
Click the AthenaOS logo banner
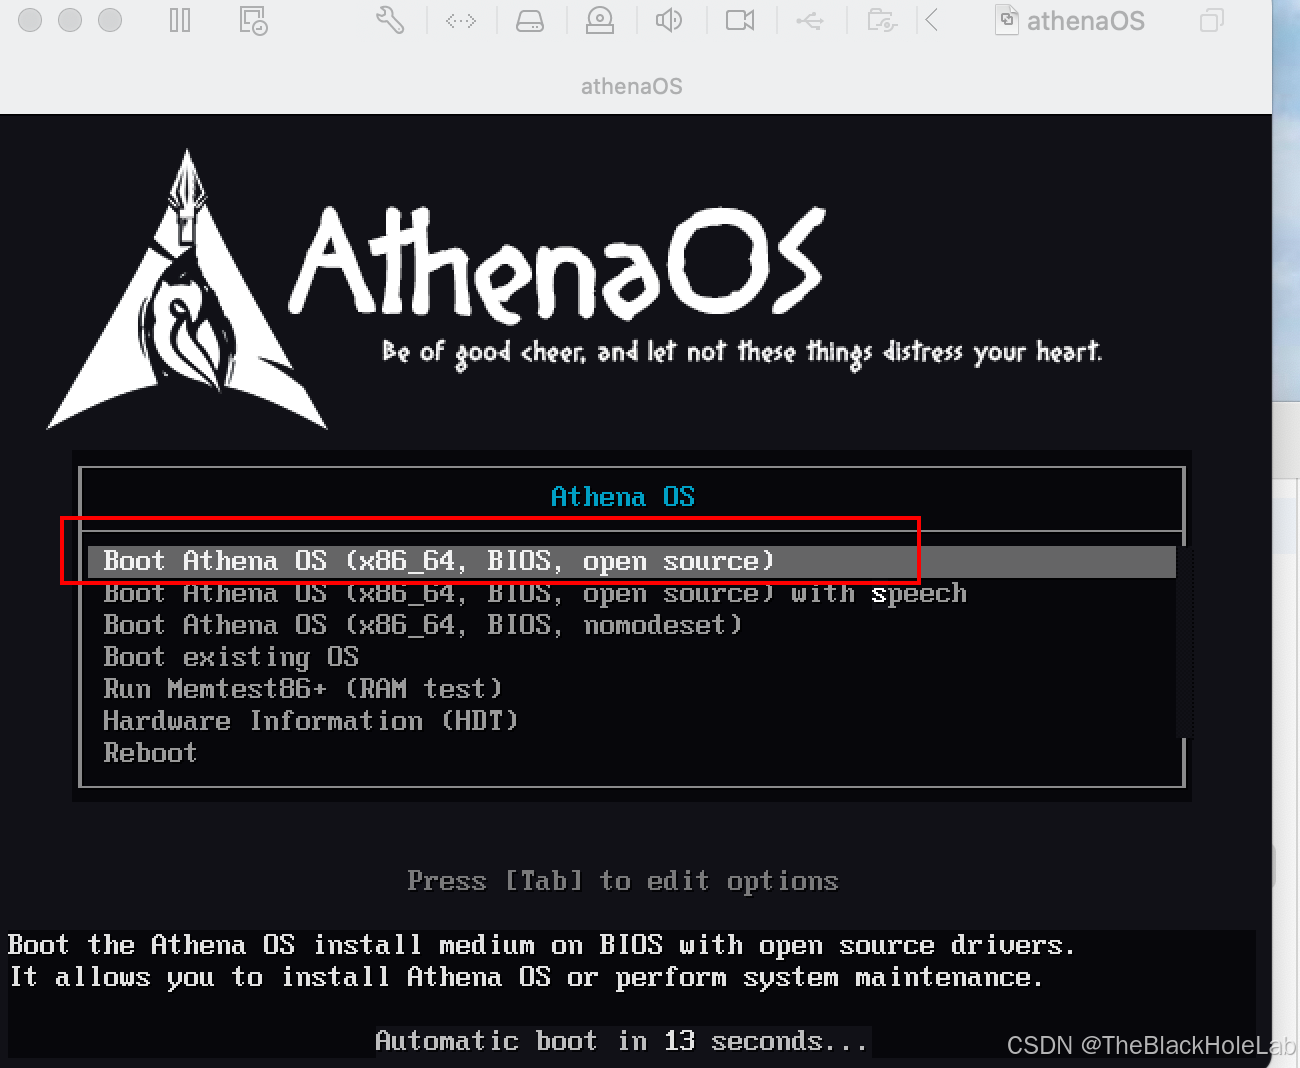(x=575, y=290)
